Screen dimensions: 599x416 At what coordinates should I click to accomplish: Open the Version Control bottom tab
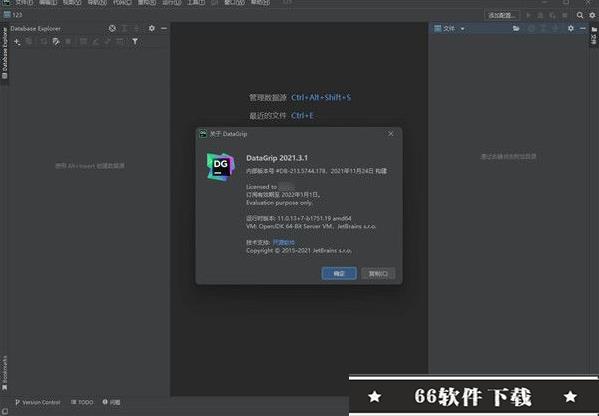pyautogui.click(x=37, y=402)
